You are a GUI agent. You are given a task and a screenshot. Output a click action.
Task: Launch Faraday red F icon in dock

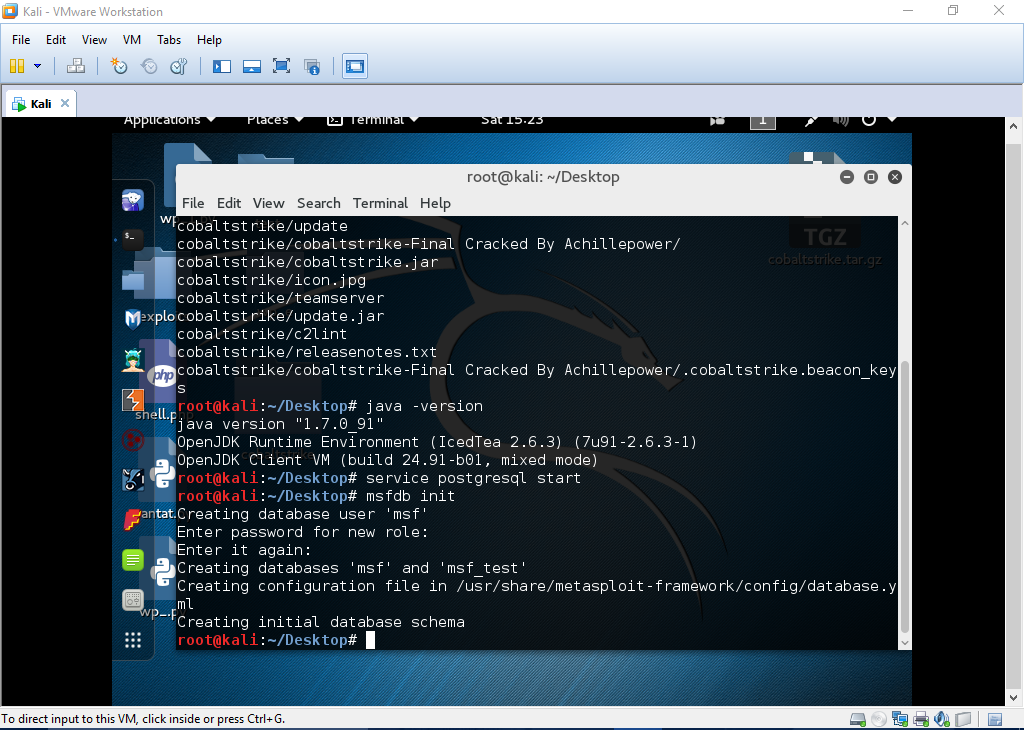[x=133, y=520]
